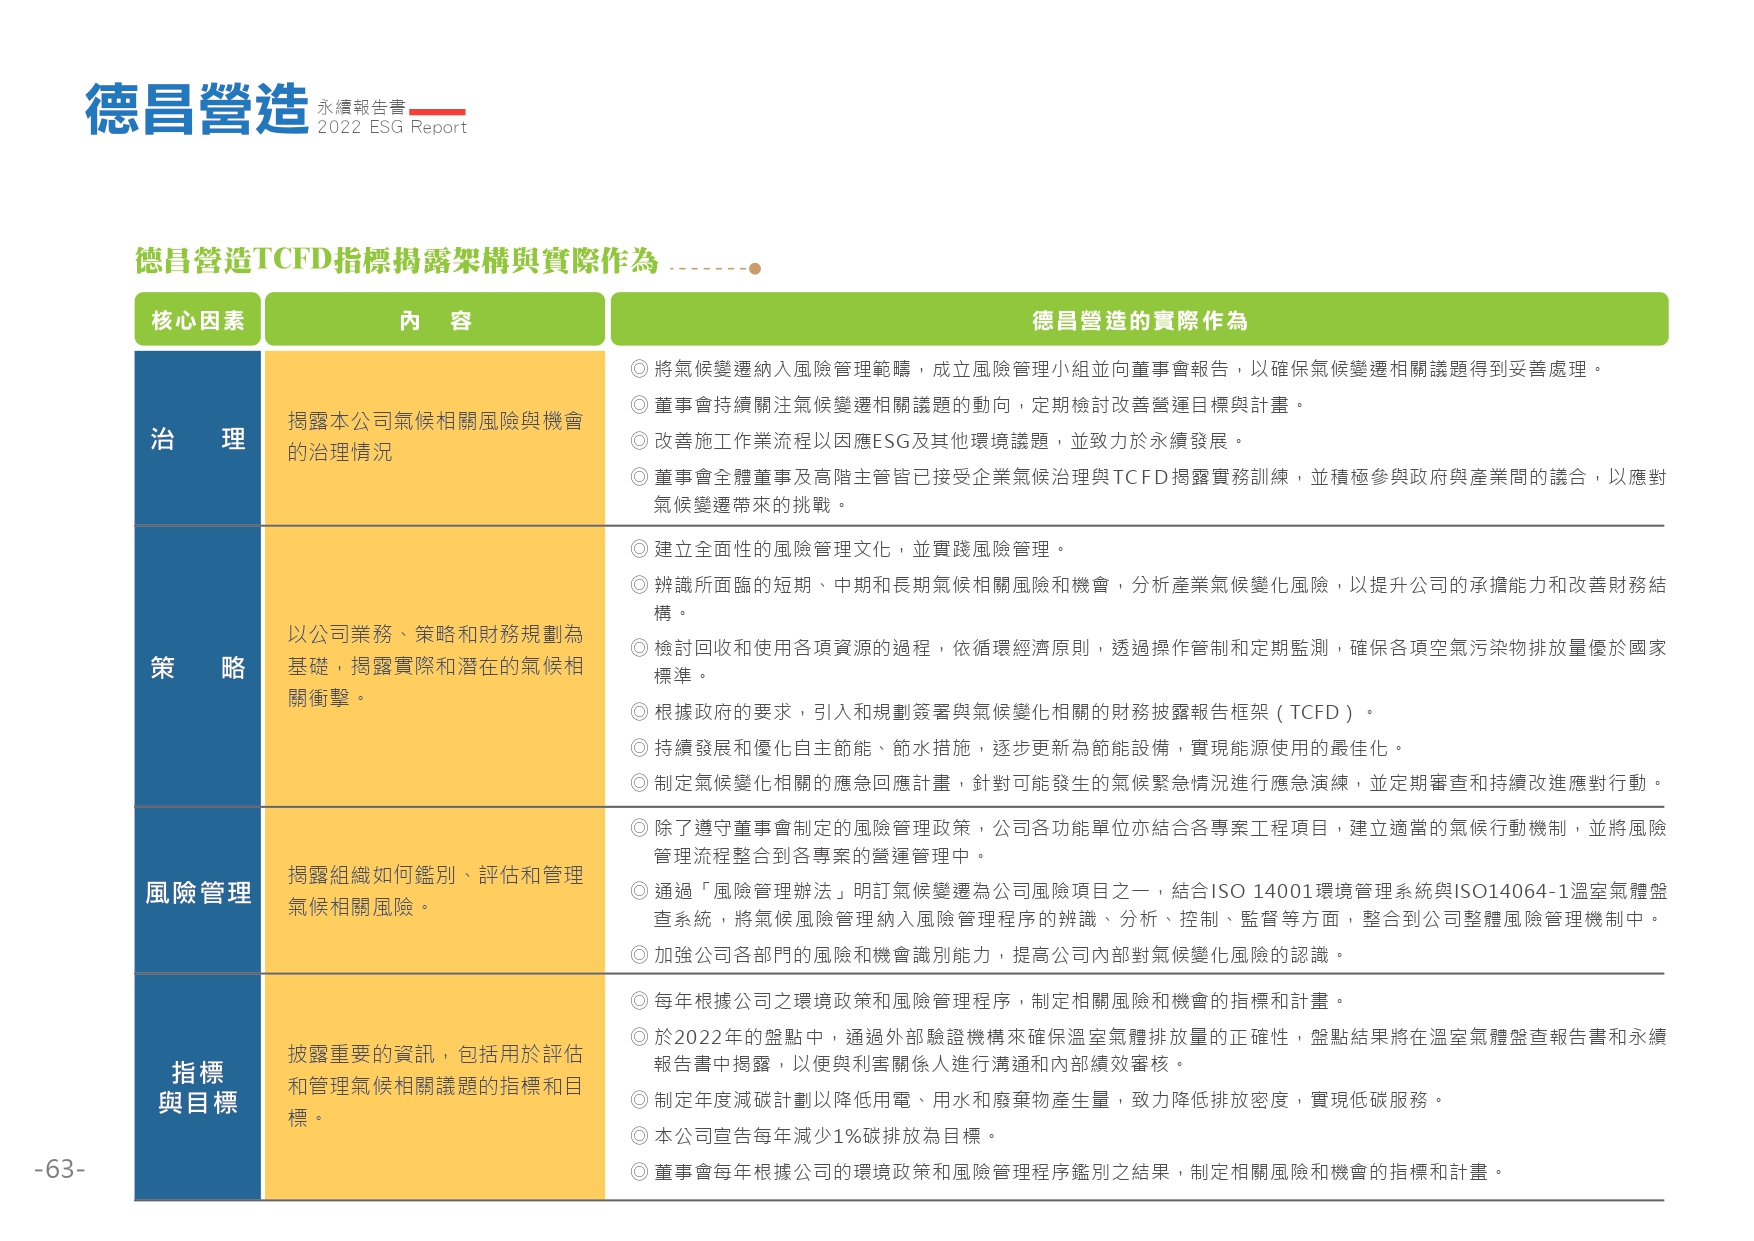1754x1241 pixels.
Task: Click the orange dot after the section title
Action: pos(755,268)
